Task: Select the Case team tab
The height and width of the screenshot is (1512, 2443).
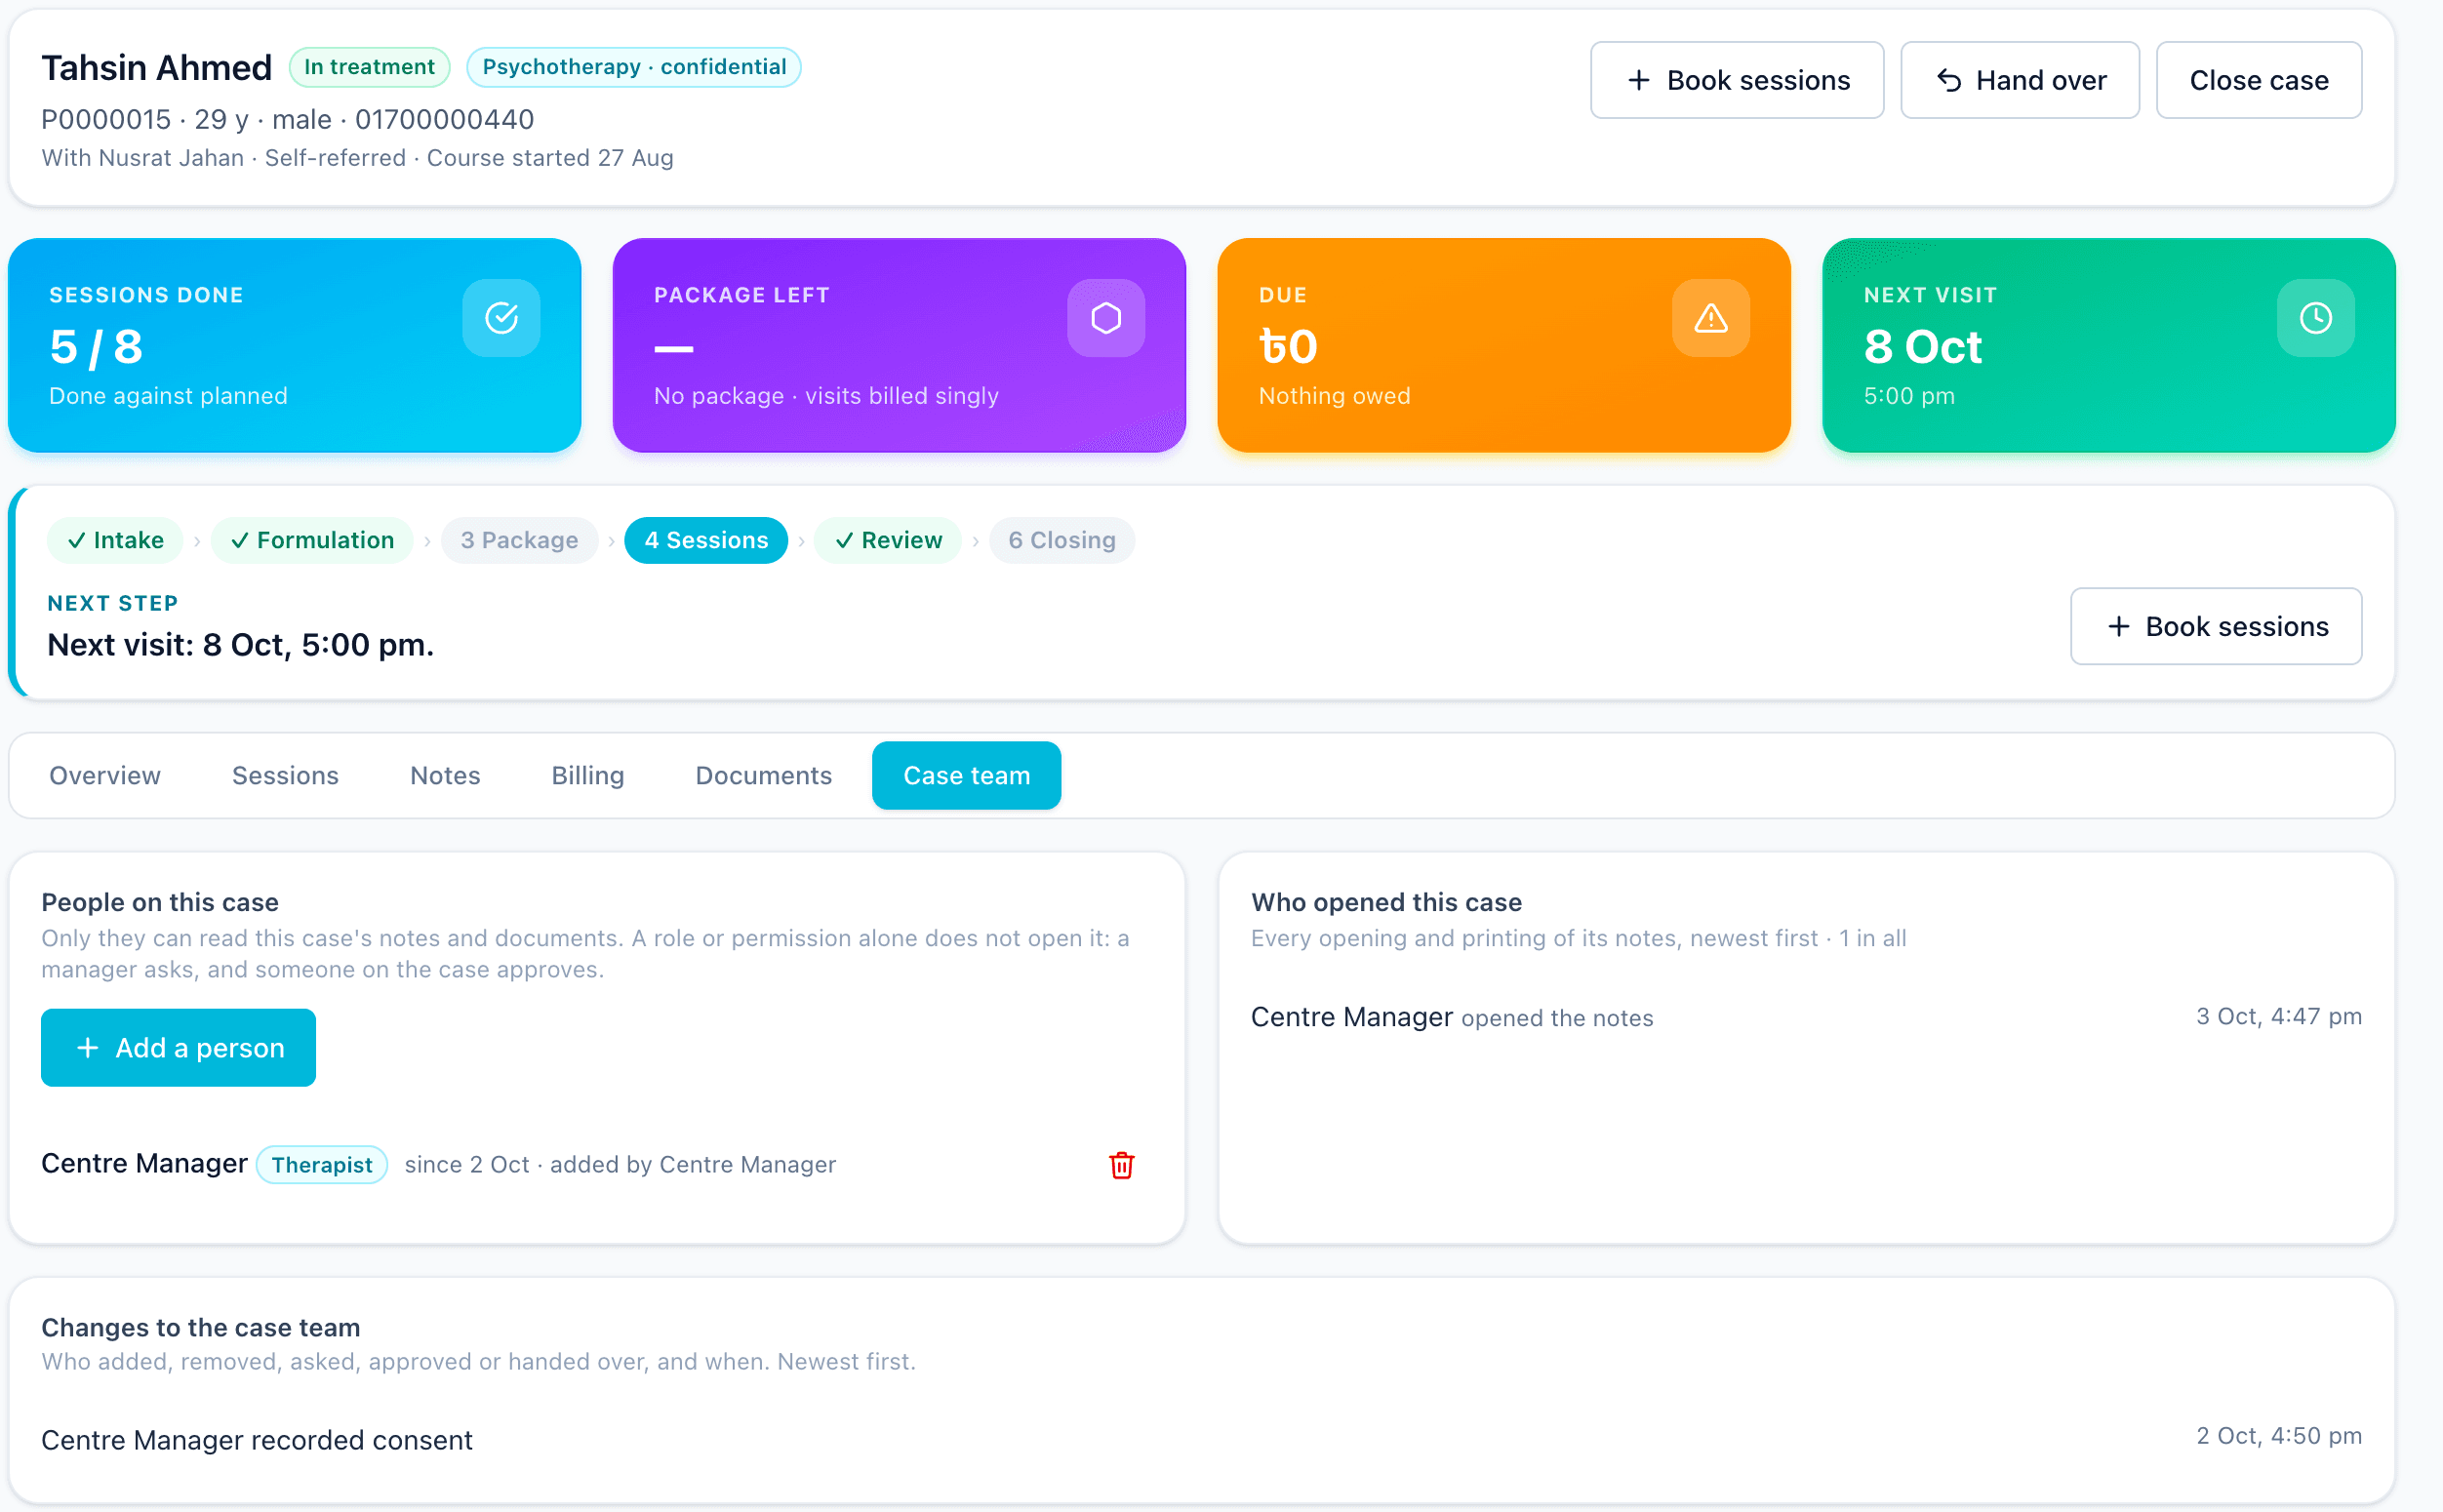Action: coord(966,776)
